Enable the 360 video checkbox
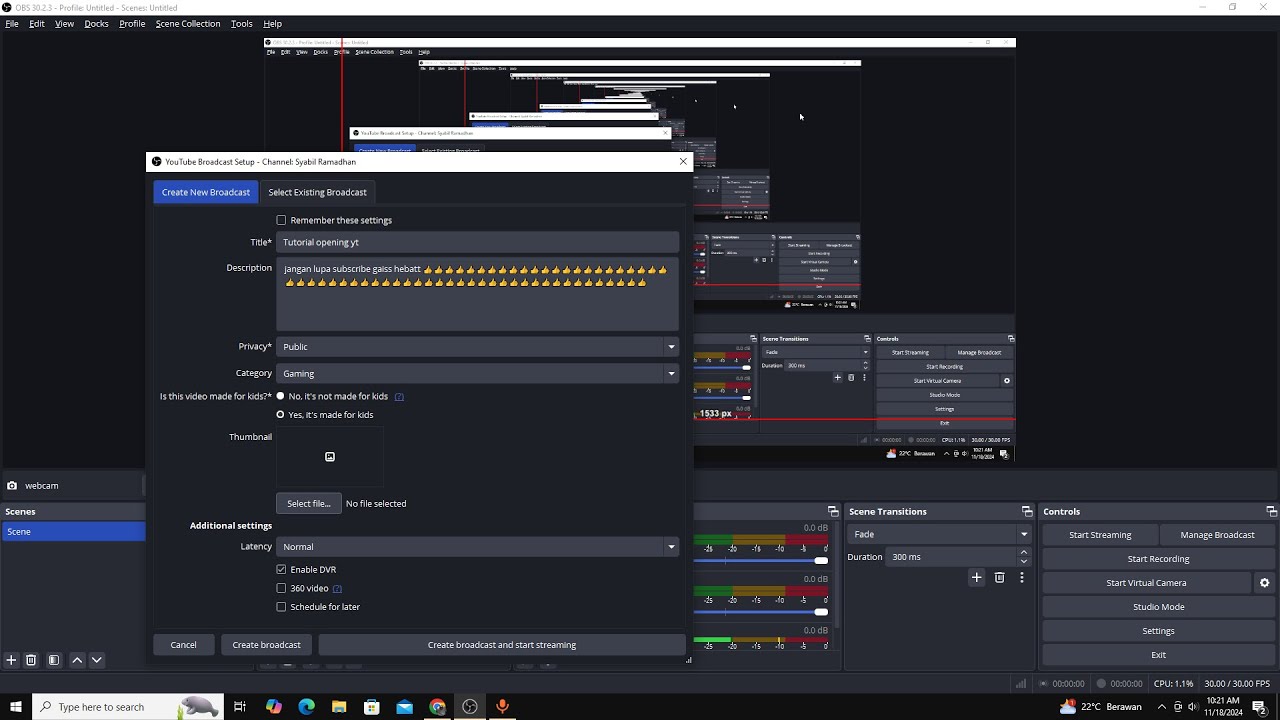 (281, 588)
